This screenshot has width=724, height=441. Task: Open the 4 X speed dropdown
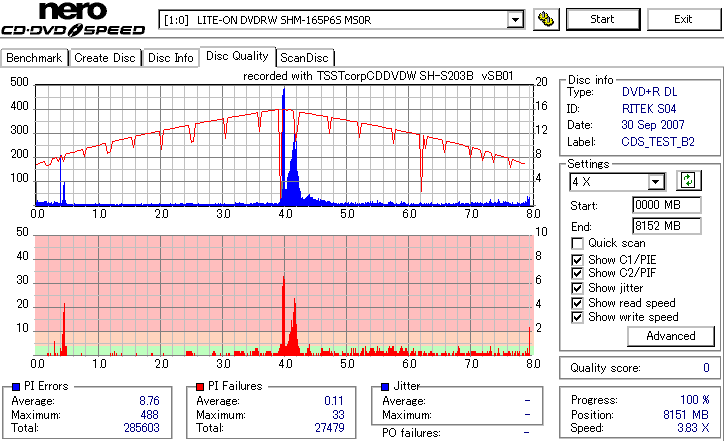click(655, 182)
